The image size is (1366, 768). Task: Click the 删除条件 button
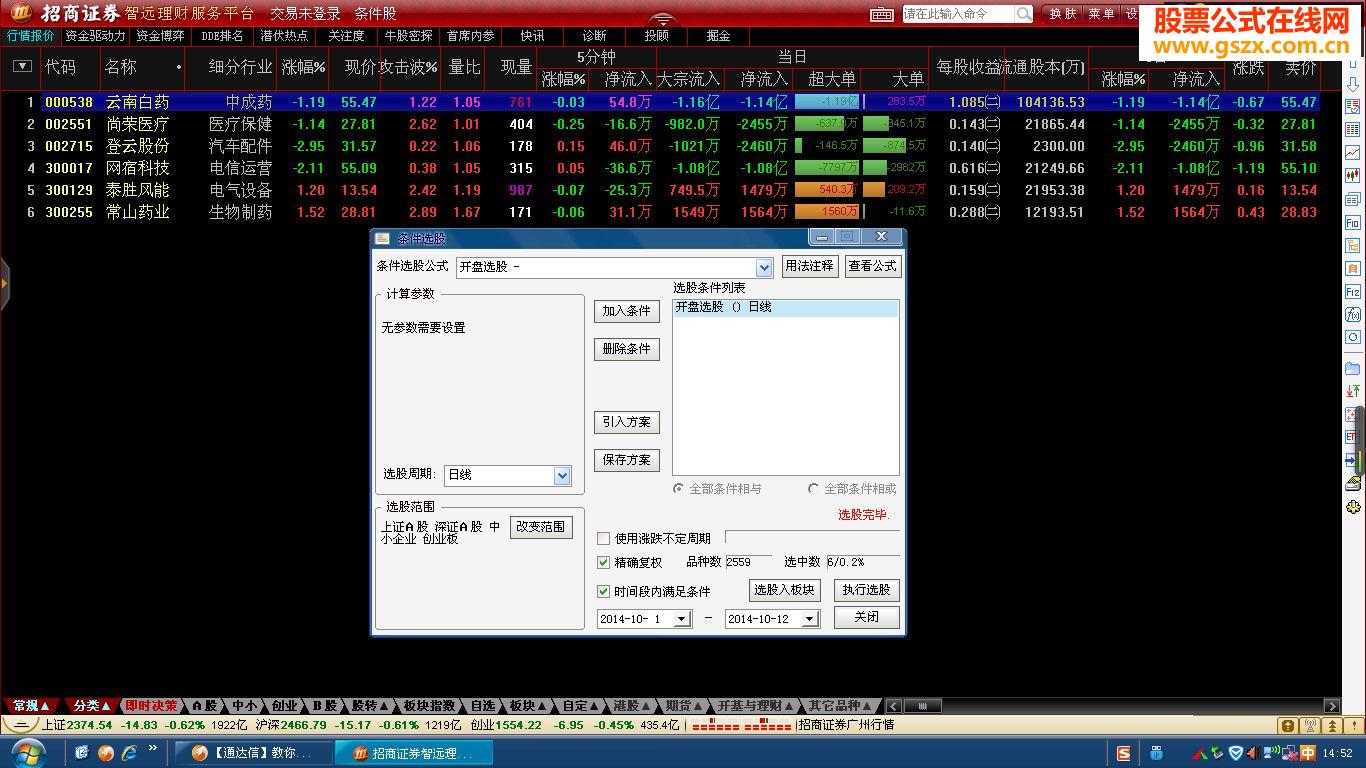coord(626,349)
